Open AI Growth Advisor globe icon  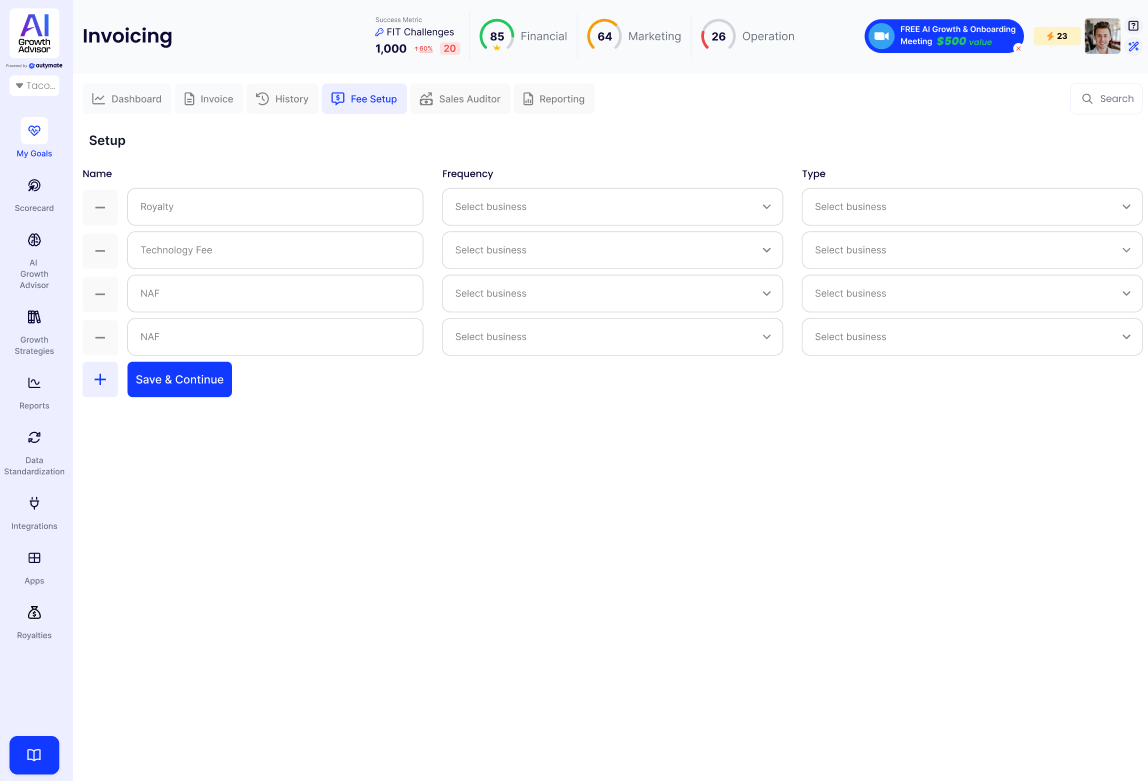coord(34,240)
